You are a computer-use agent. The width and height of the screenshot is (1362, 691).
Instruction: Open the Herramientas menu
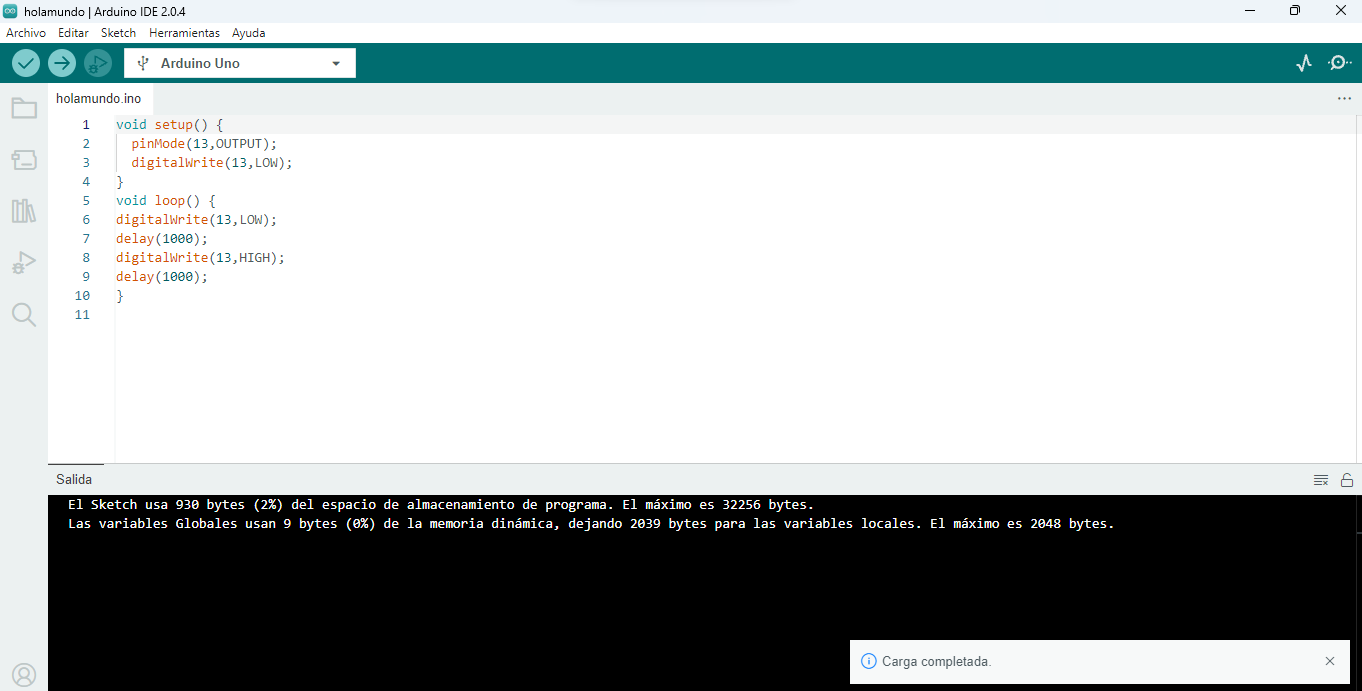click(x=184, y=33)
